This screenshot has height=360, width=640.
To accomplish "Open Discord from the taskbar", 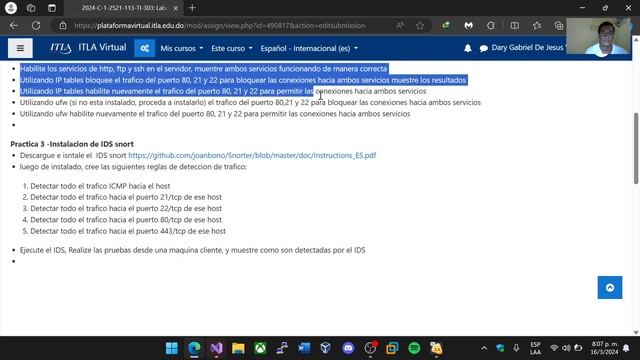I will pos(348,348).
